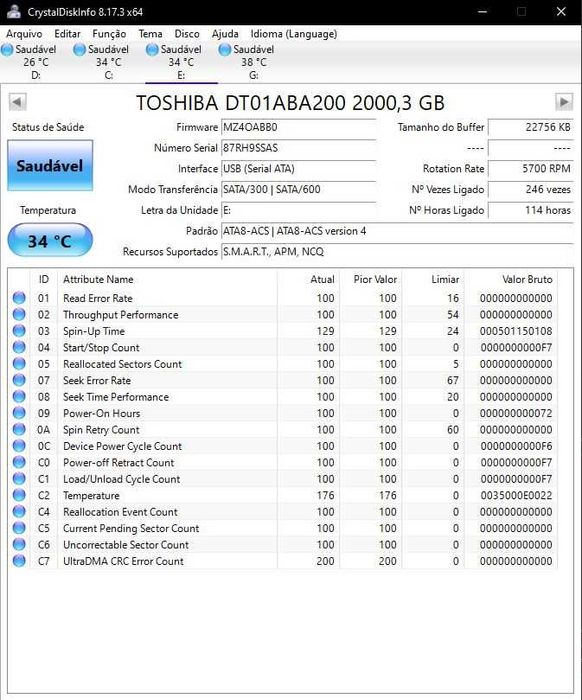The image size is (582, 700).
Task: Click the power-on hours field 114 horas
Action: pos(530,210)
